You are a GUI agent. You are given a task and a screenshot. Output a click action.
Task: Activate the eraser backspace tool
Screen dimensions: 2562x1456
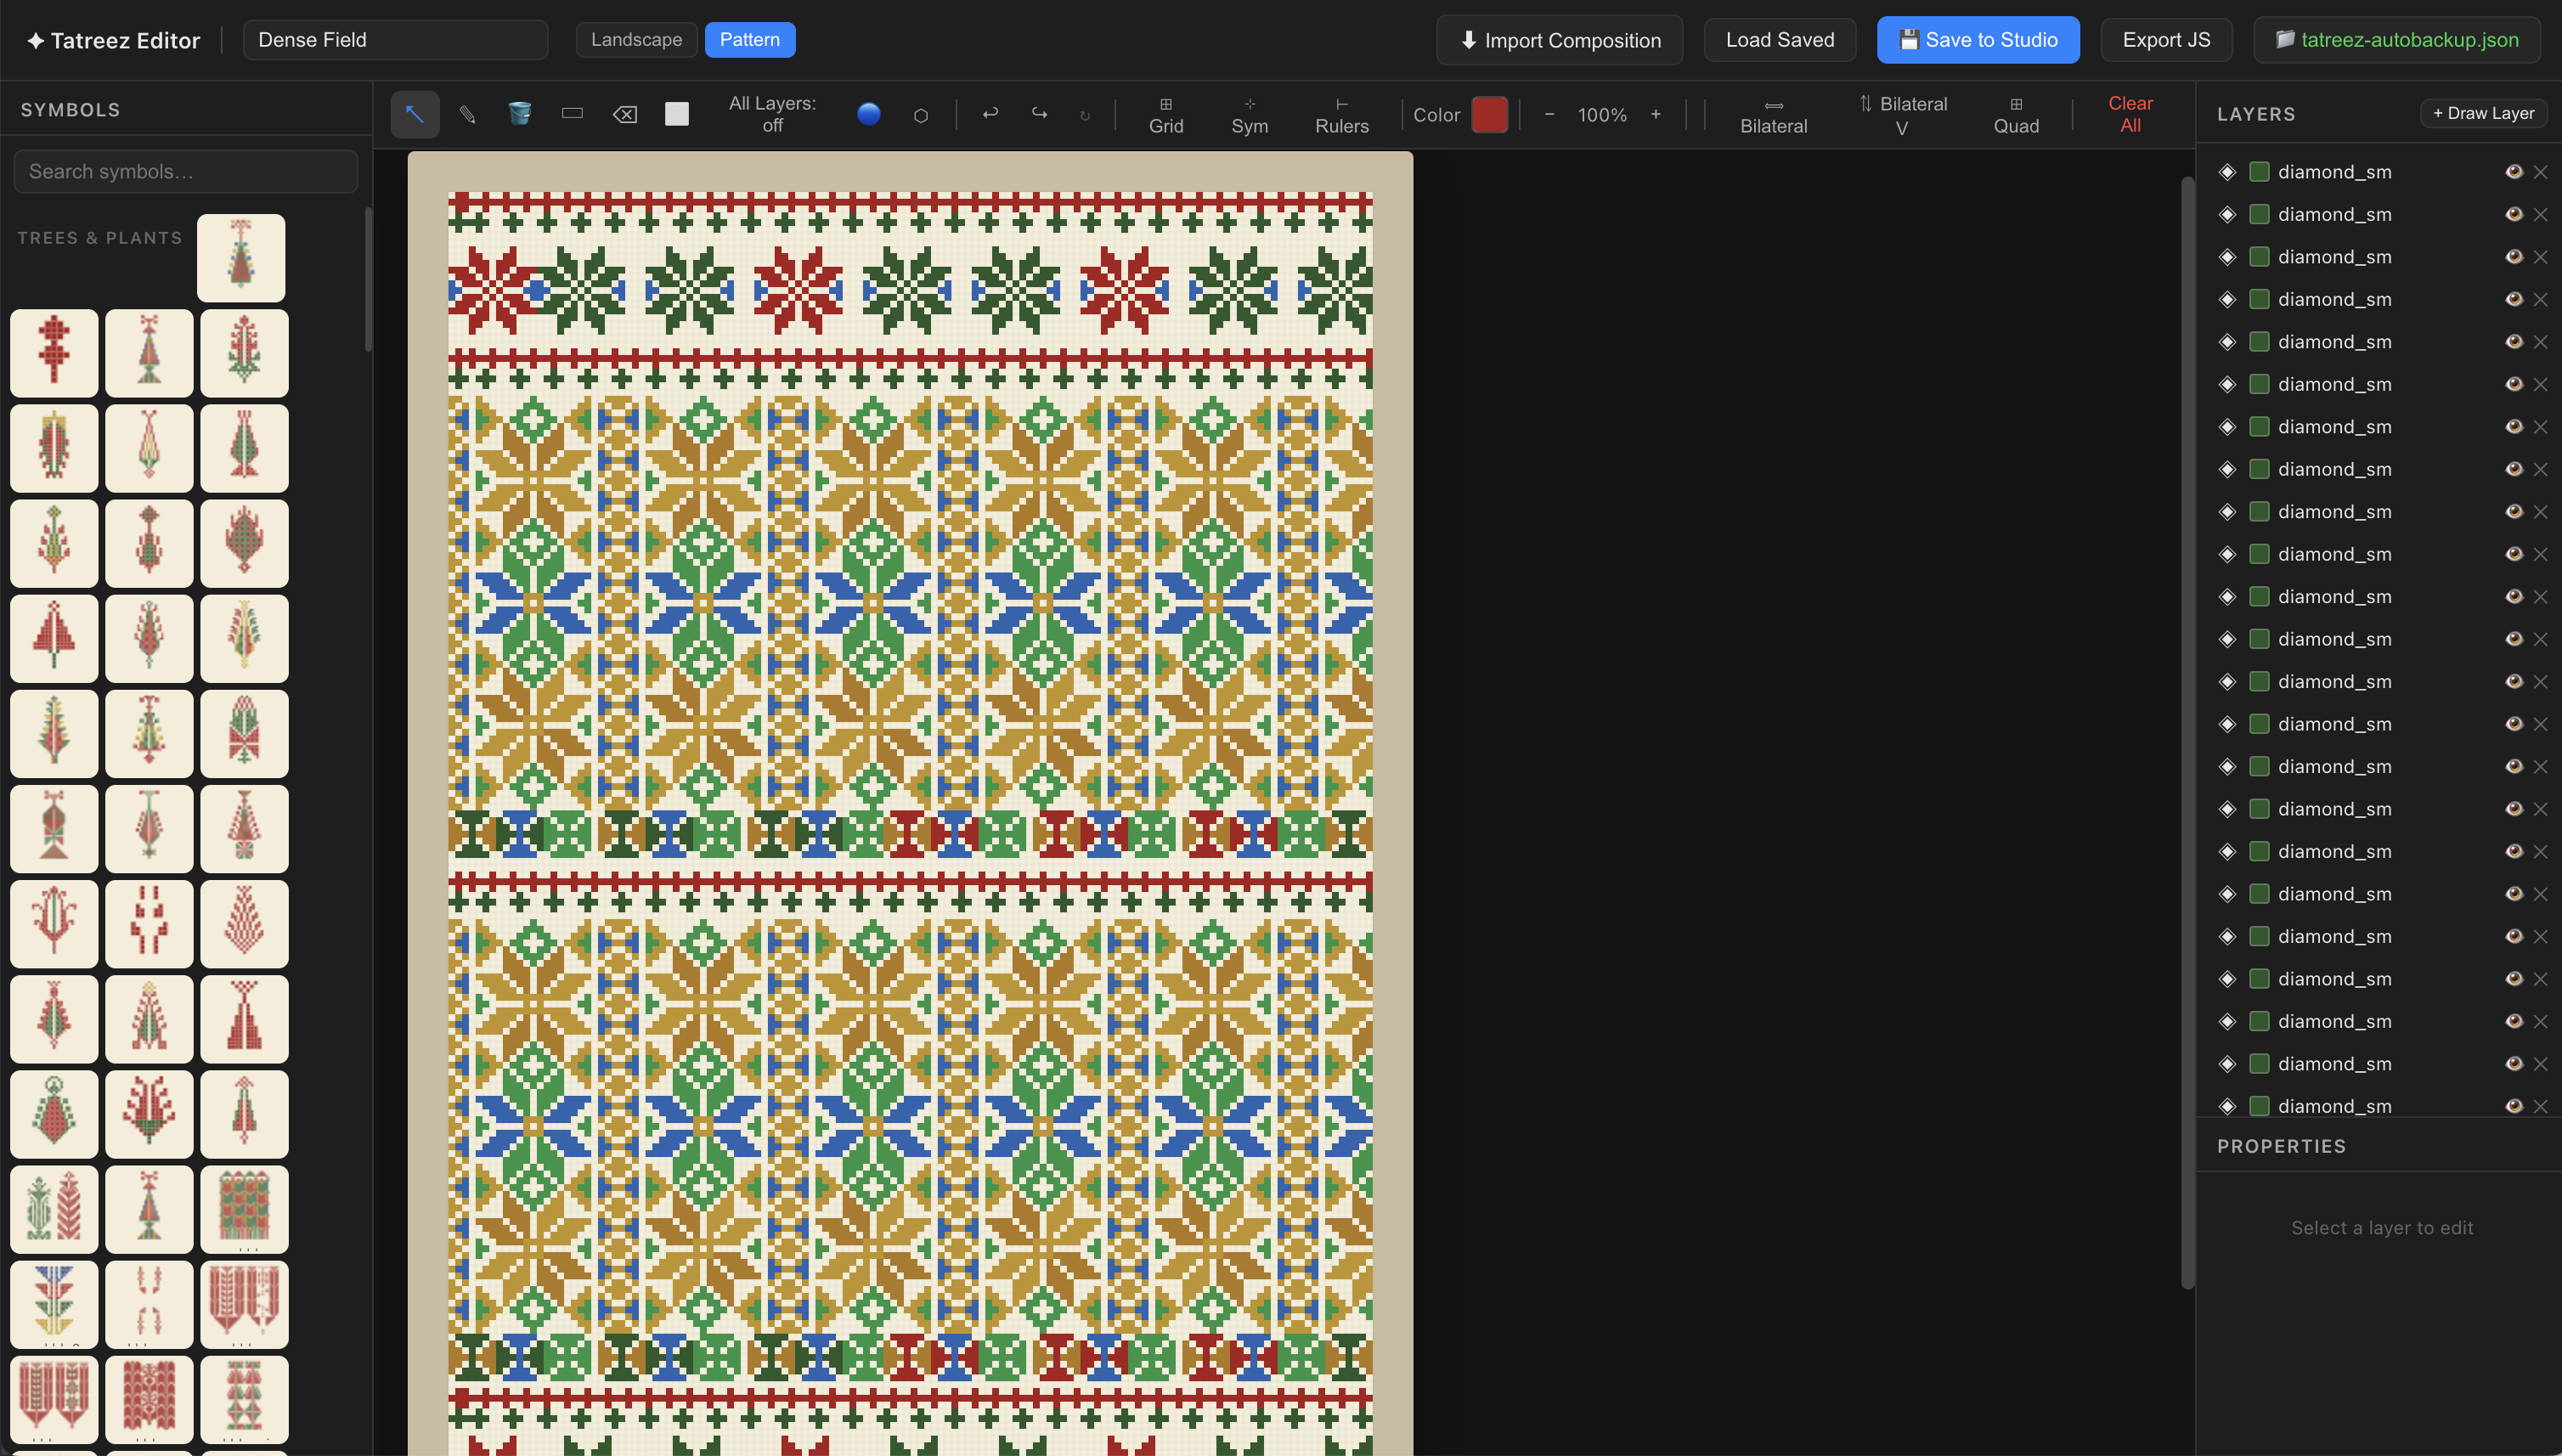point(624,114)
